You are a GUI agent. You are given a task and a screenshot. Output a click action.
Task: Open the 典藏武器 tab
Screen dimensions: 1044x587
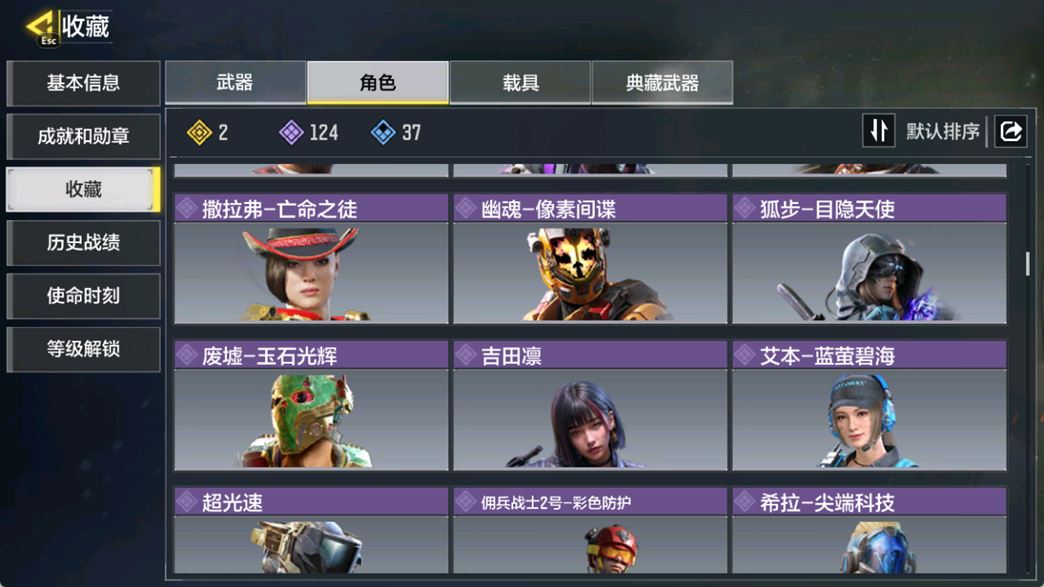(662, 83)
